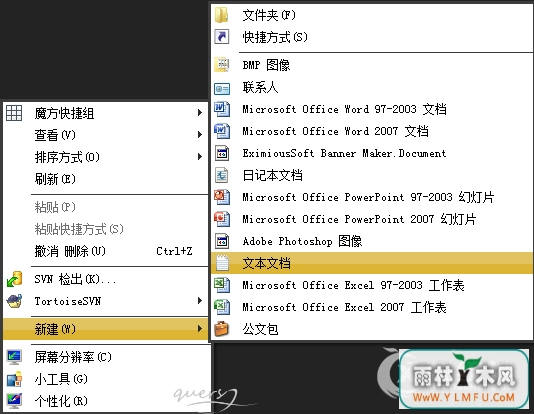Click the folder icon beside 文件夹(F)

click(x=222, y=15)
